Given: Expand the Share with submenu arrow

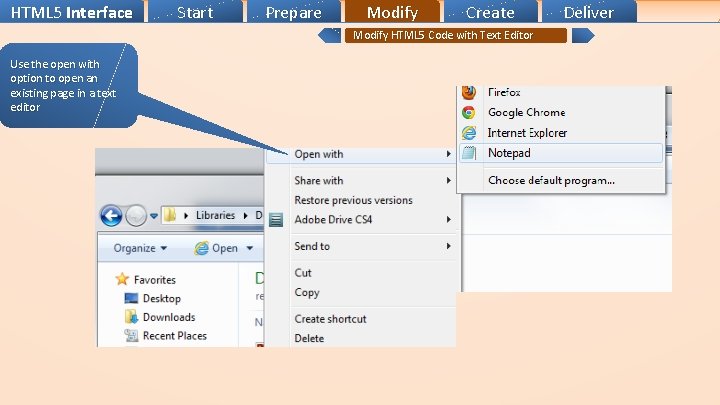Looking at the screenshot, I should click(448, 180).
